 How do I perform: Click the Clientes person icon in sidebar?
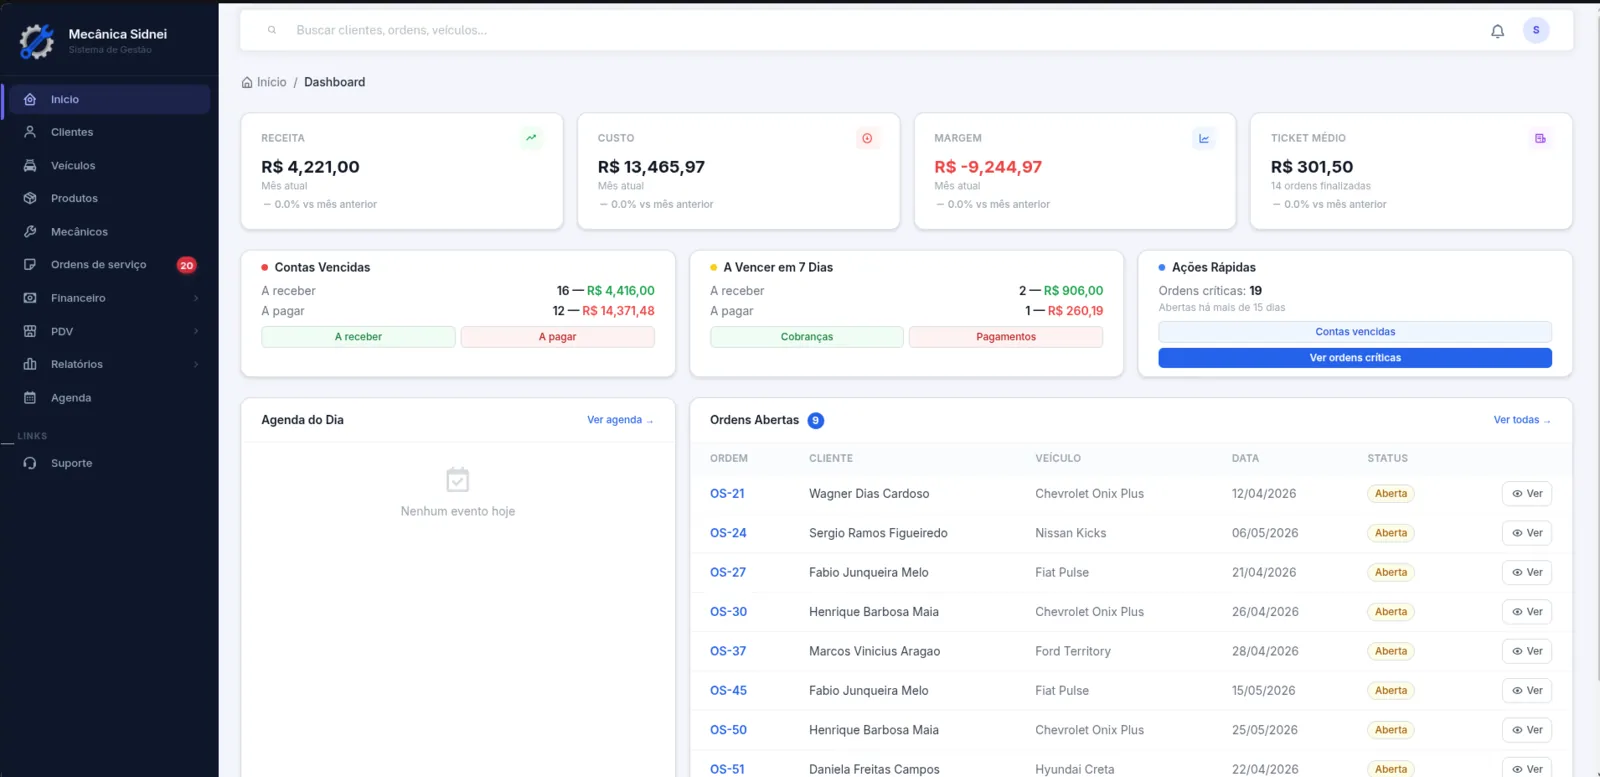click(x=30, y=132)
